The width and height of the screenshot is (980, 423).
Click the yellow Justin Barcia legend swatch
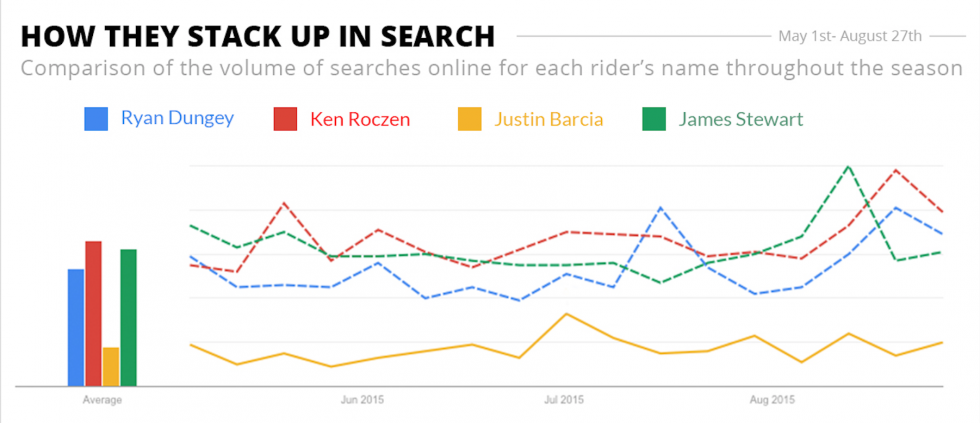coord(469,119)
